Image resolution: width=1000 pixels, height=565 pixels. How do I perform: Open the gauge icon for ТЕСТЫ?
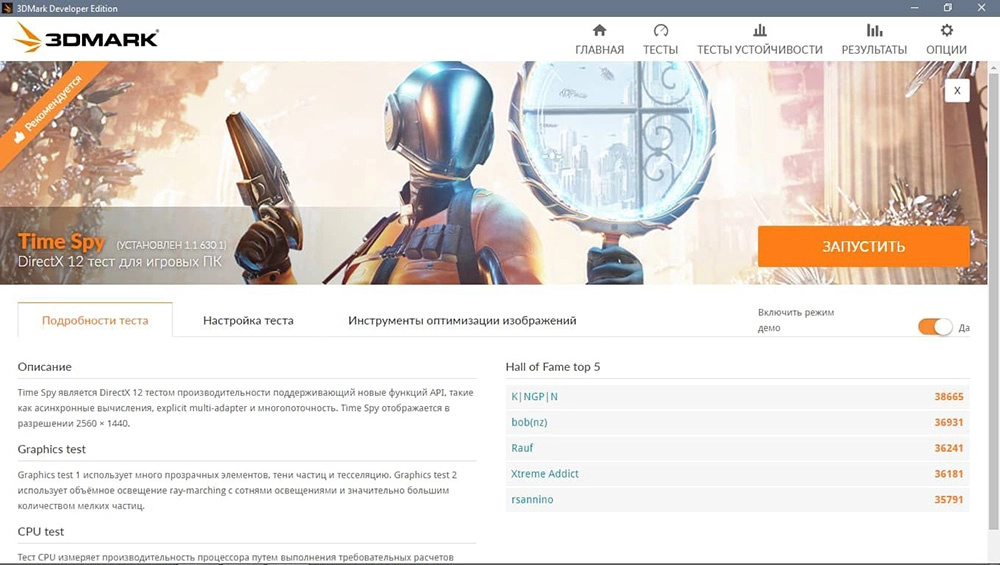coord(660,30)
